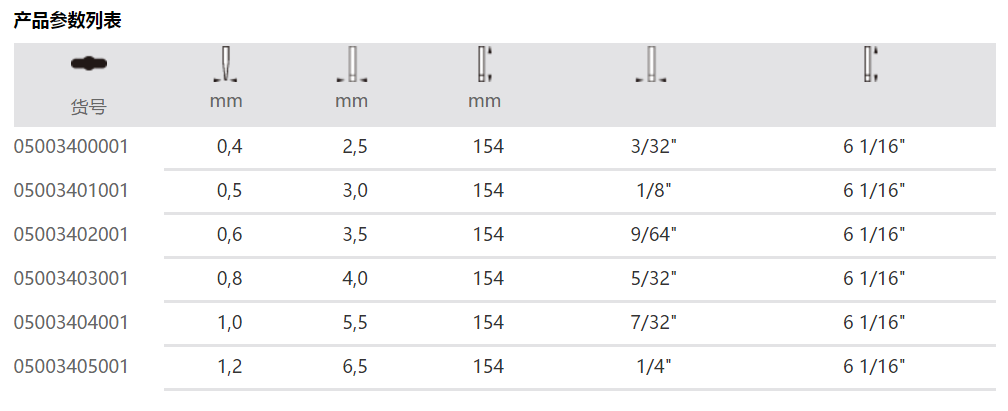Click the 产品参数列表 heading
1008x411 pixels.
click(x=67, y=20)
